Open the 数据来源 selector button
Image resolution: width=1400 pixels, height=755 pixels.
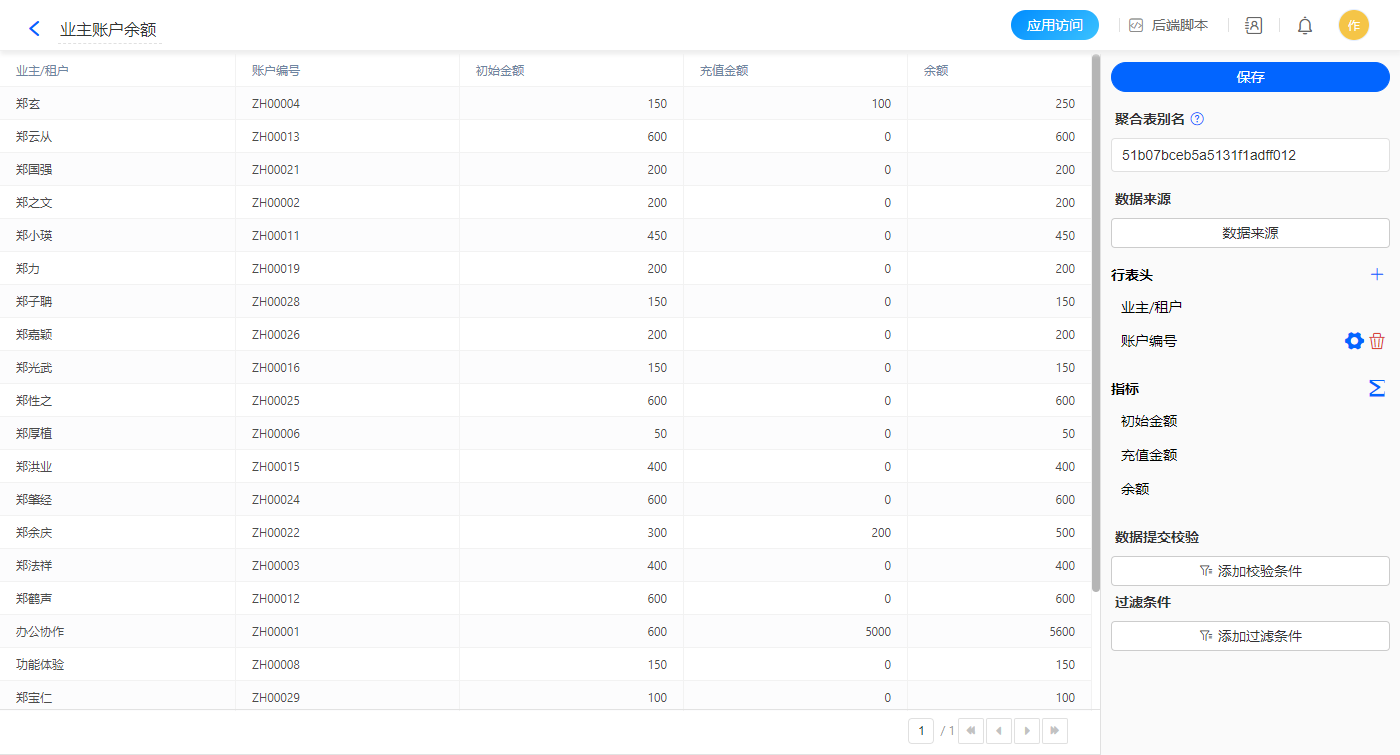[x=1250, y=233]
